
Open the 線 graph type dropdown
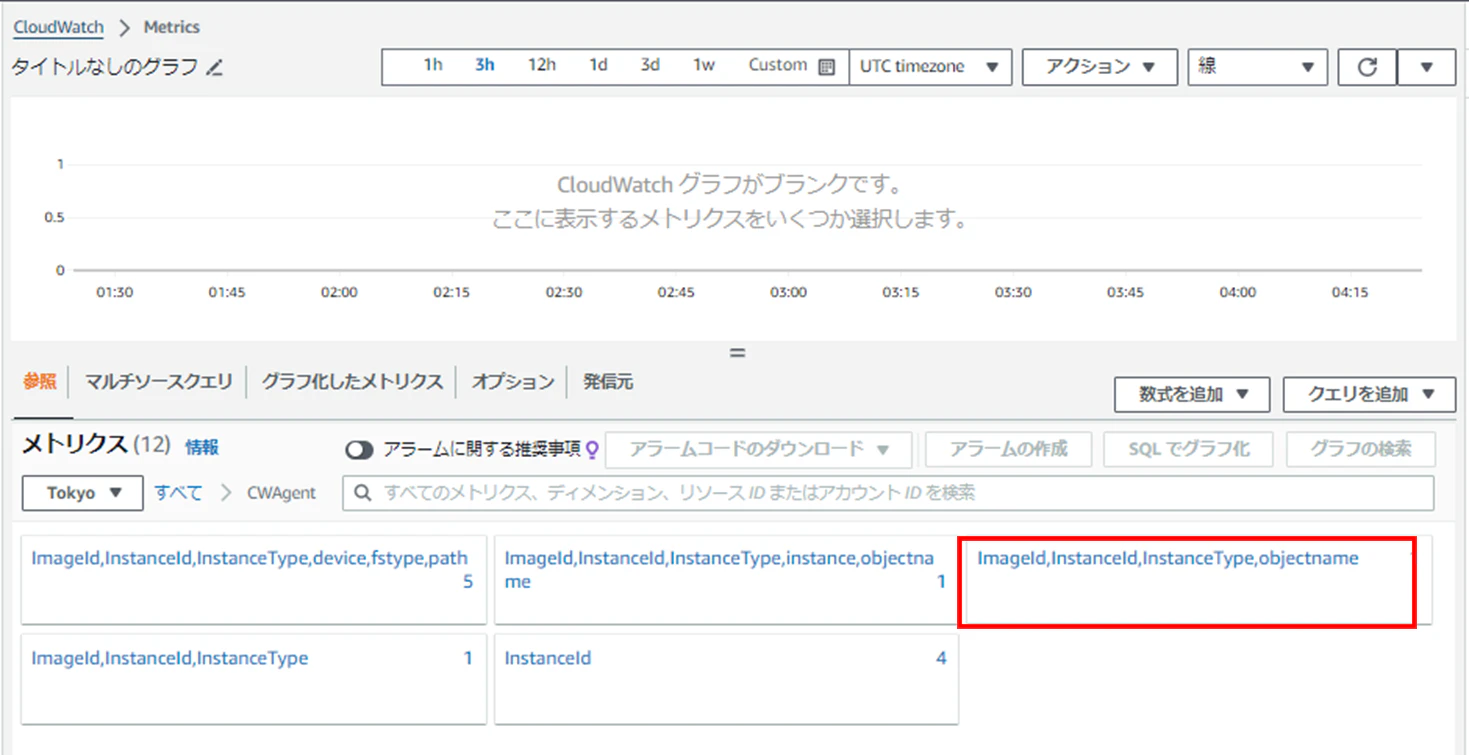(x=1258, y=67)
